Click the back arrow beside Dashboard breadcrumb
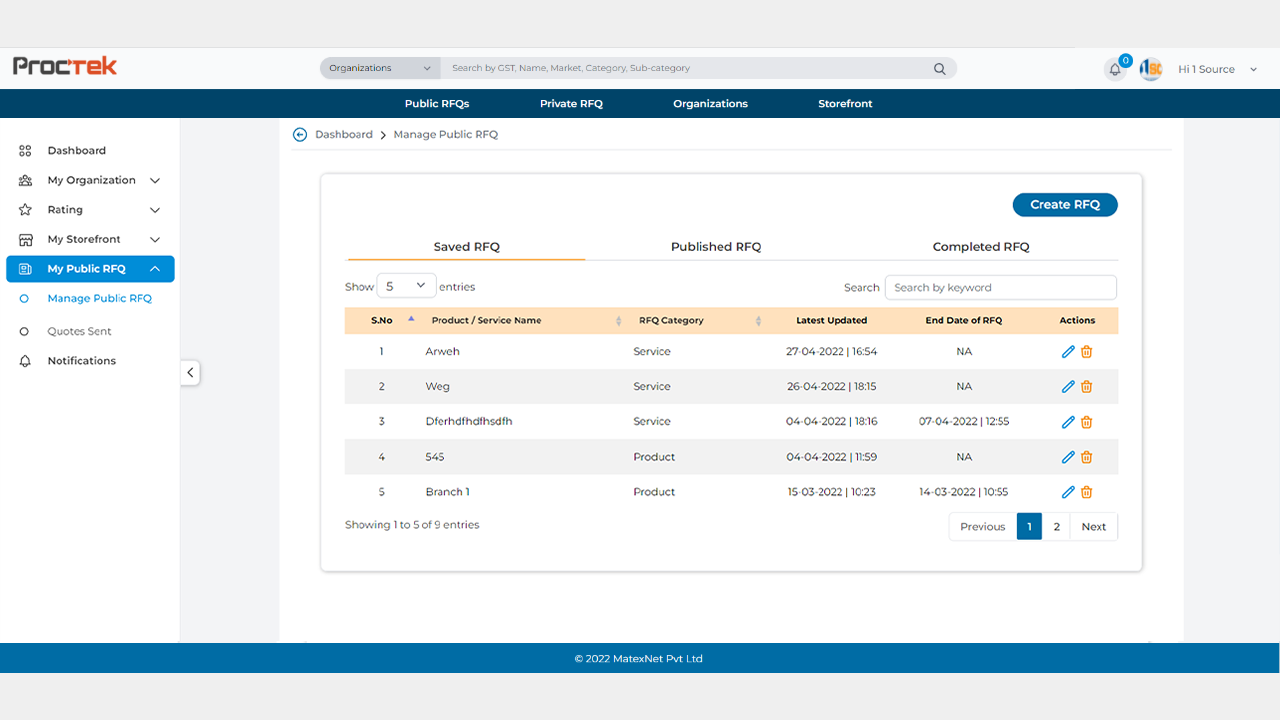Image resolution: width=1280 pixels, height=720 pixels. tap(300, 135)
